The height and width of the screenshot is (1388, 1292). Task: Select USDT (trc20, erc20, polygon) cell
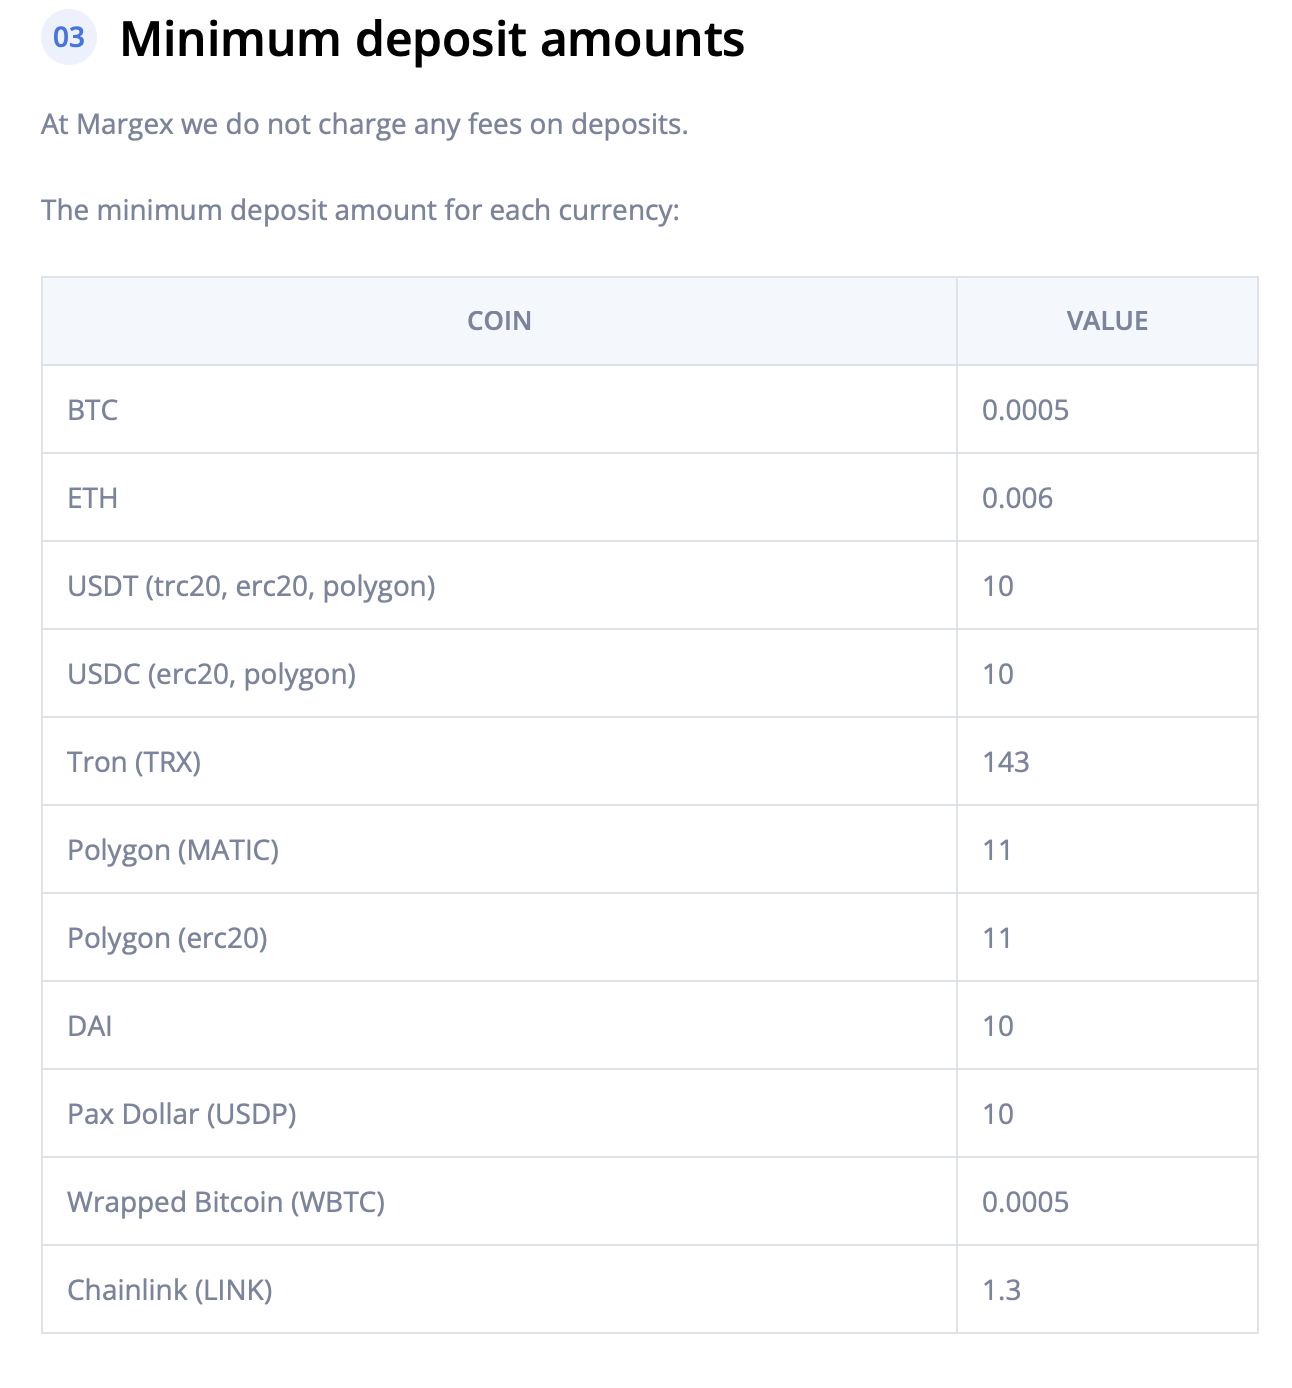251,586
